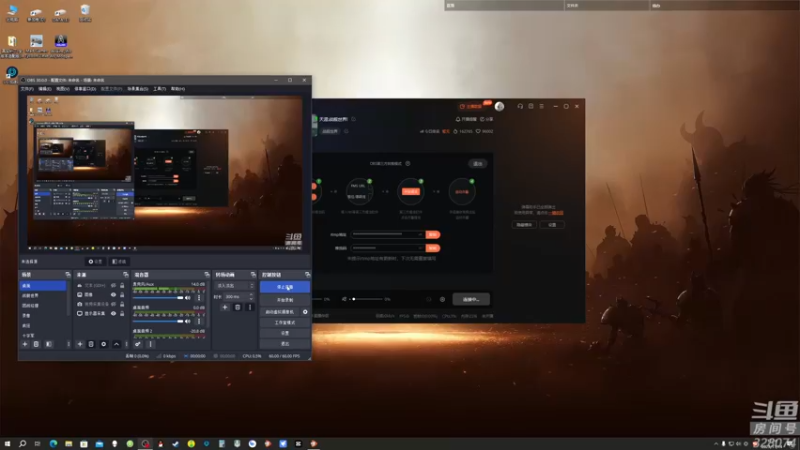
Task: Toggle lock on 视频采集设备 source
Action: point(122,304)
